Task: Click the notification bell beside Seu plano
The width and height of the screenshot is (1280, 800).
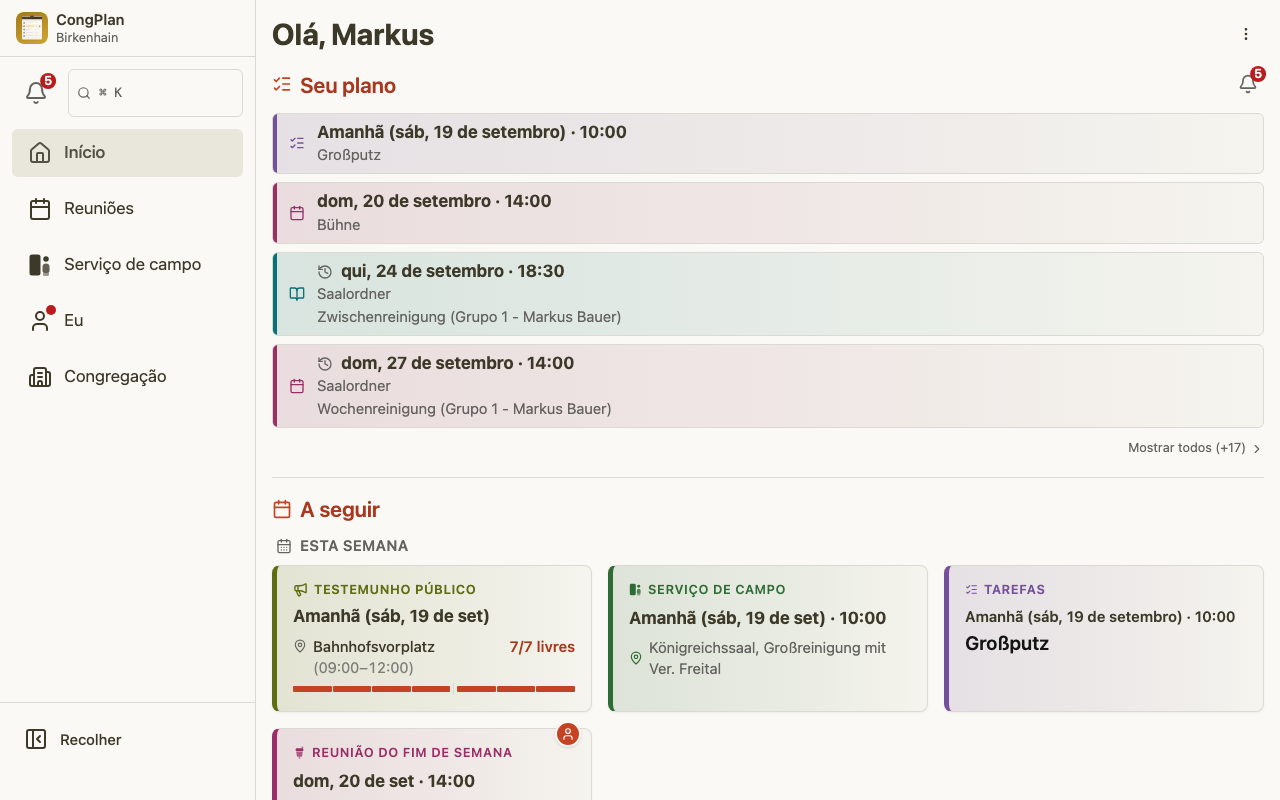Action: (1248, 84)
